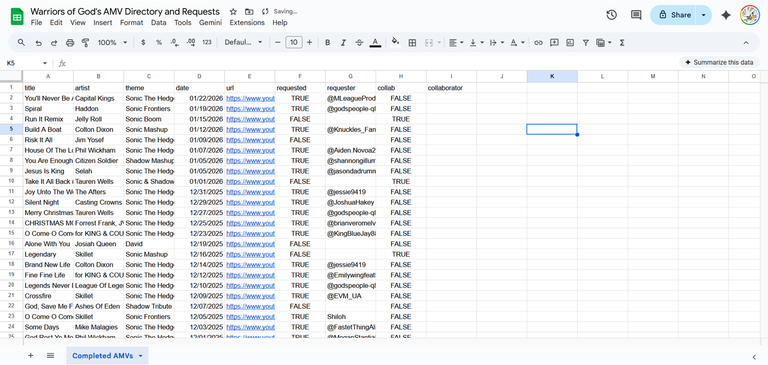Add a new sheet

[x=30, y=356]
